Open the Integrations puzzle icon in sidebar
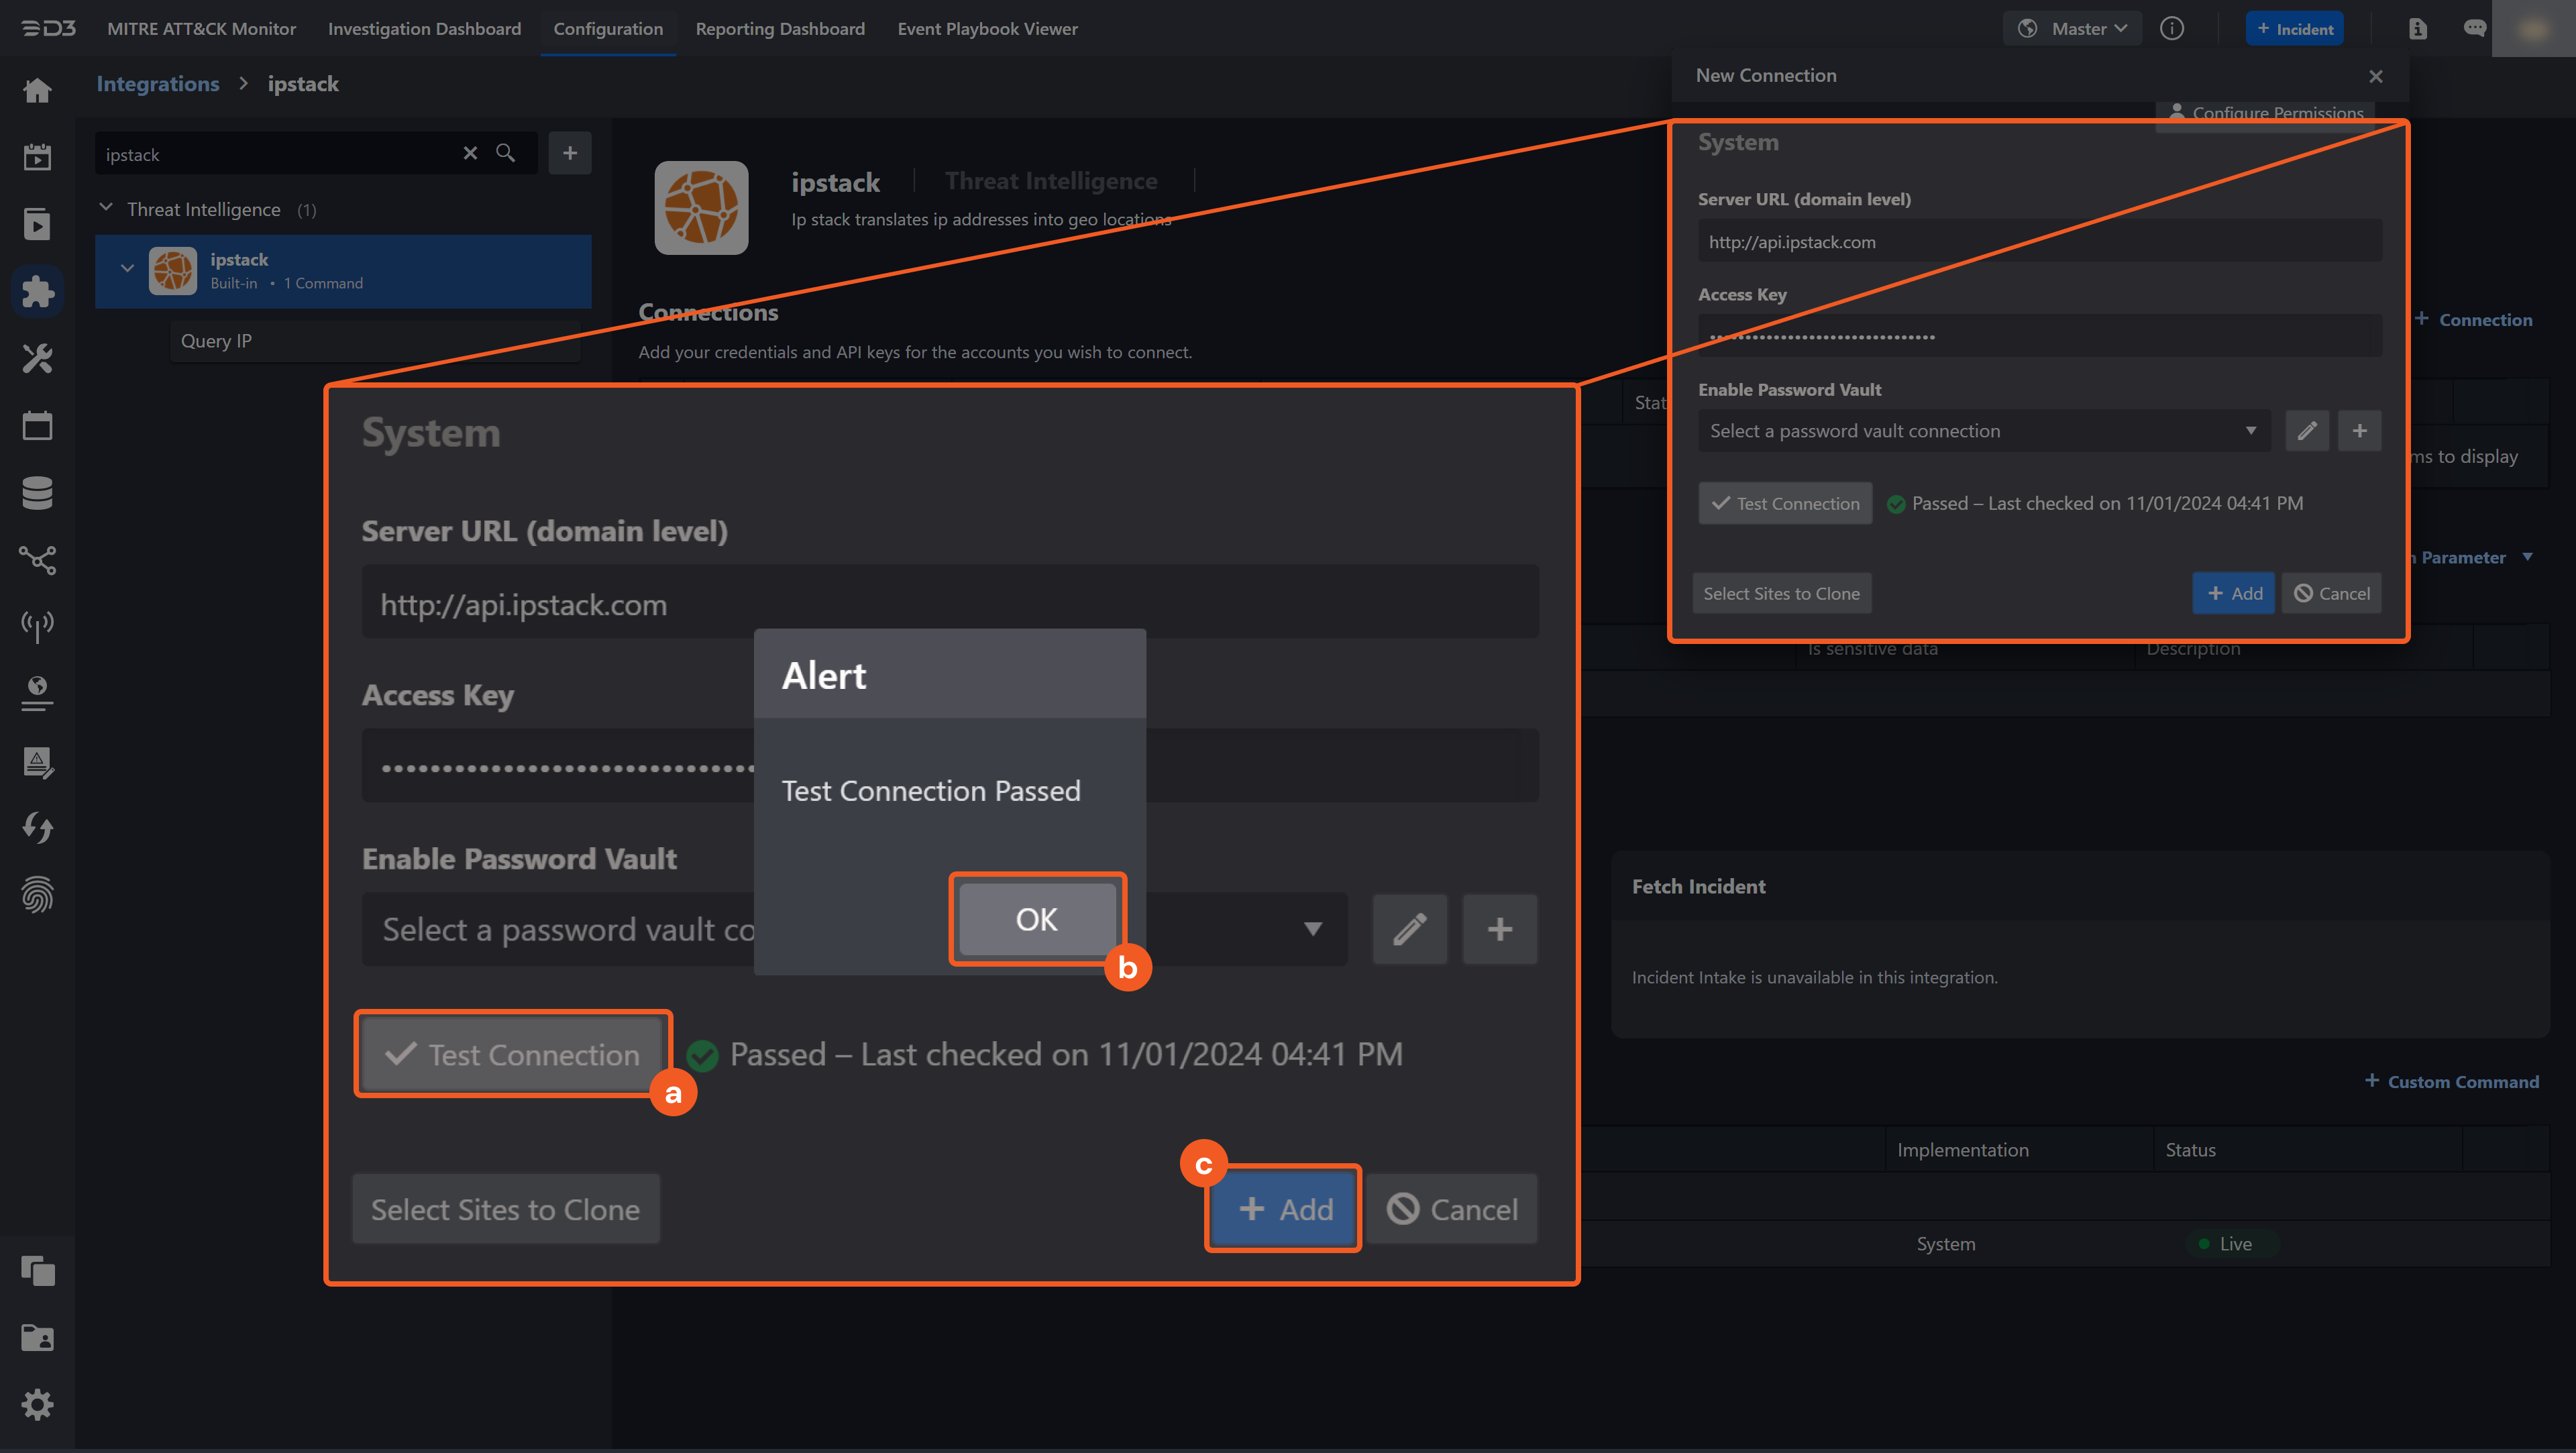This screenshot has height=1453, width=2576. point(37,291)
